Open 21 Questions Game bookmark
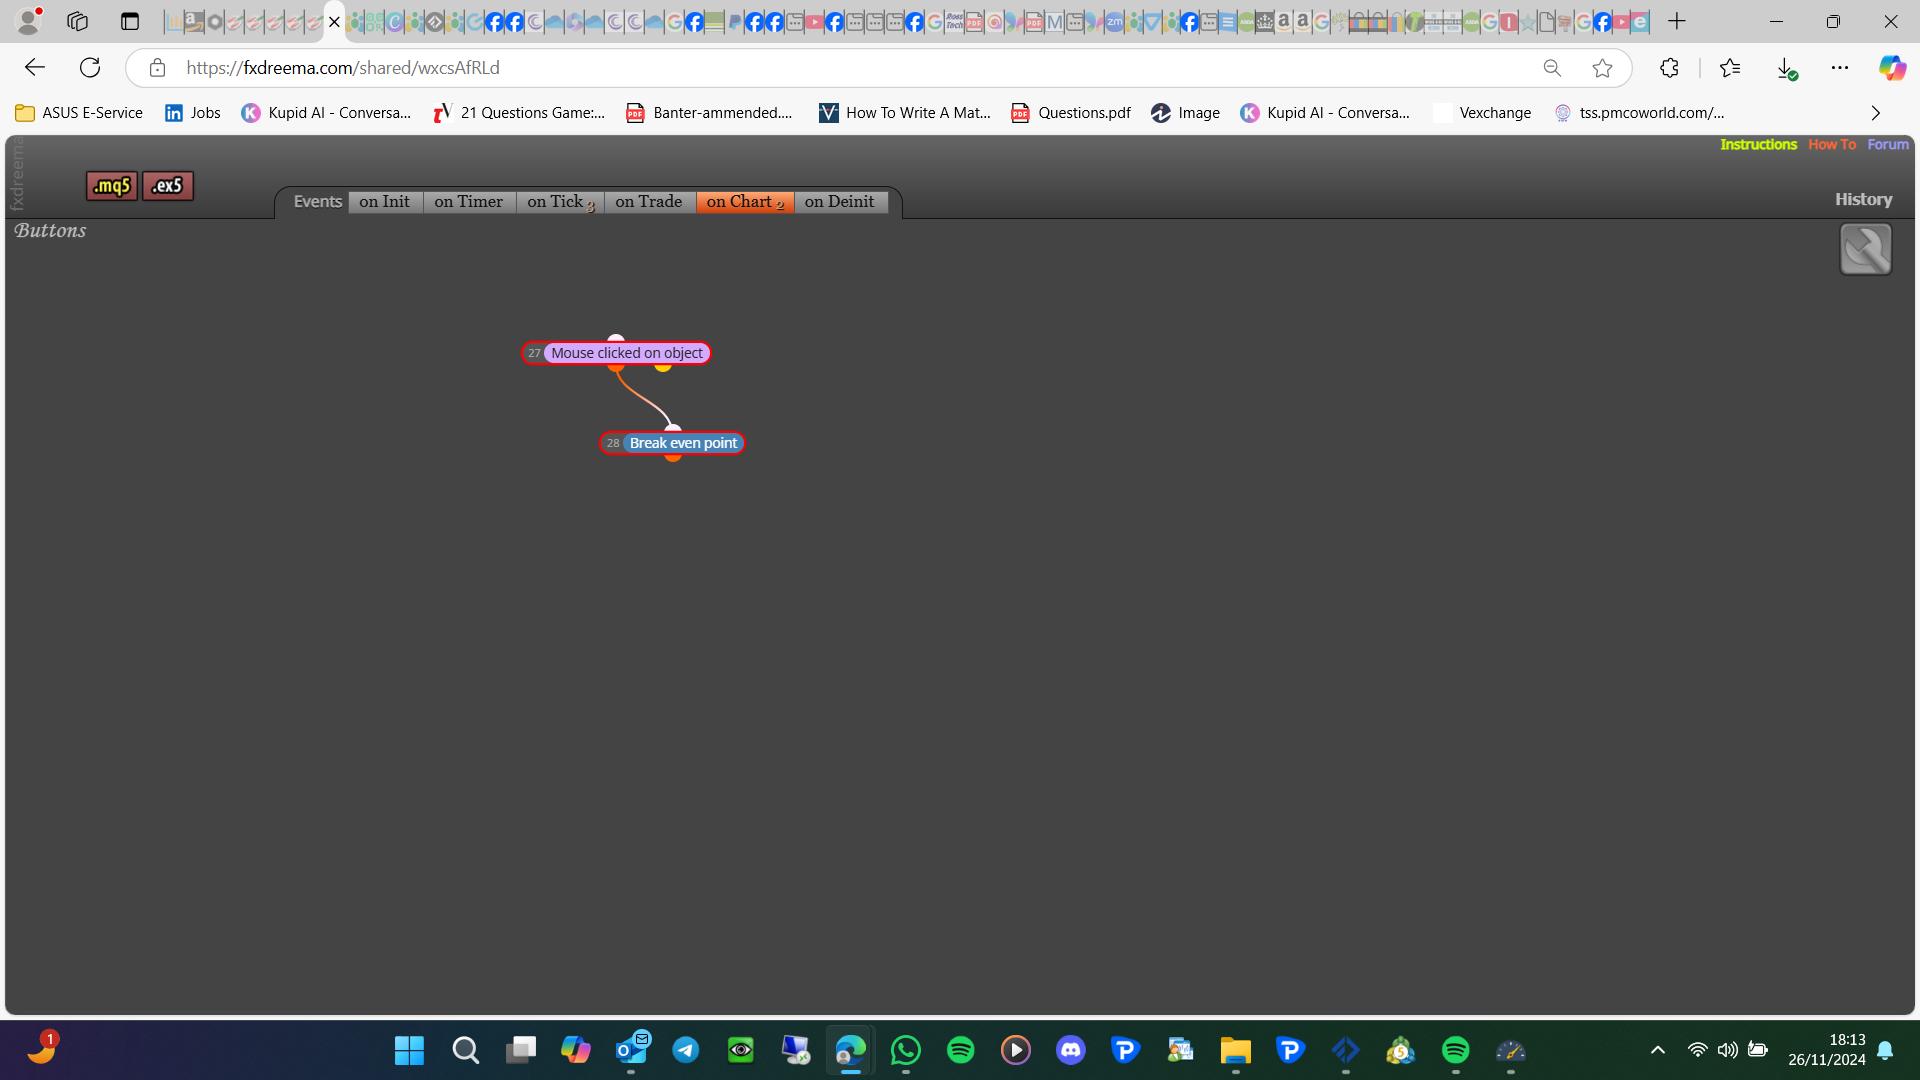 [x=519, y=113]
